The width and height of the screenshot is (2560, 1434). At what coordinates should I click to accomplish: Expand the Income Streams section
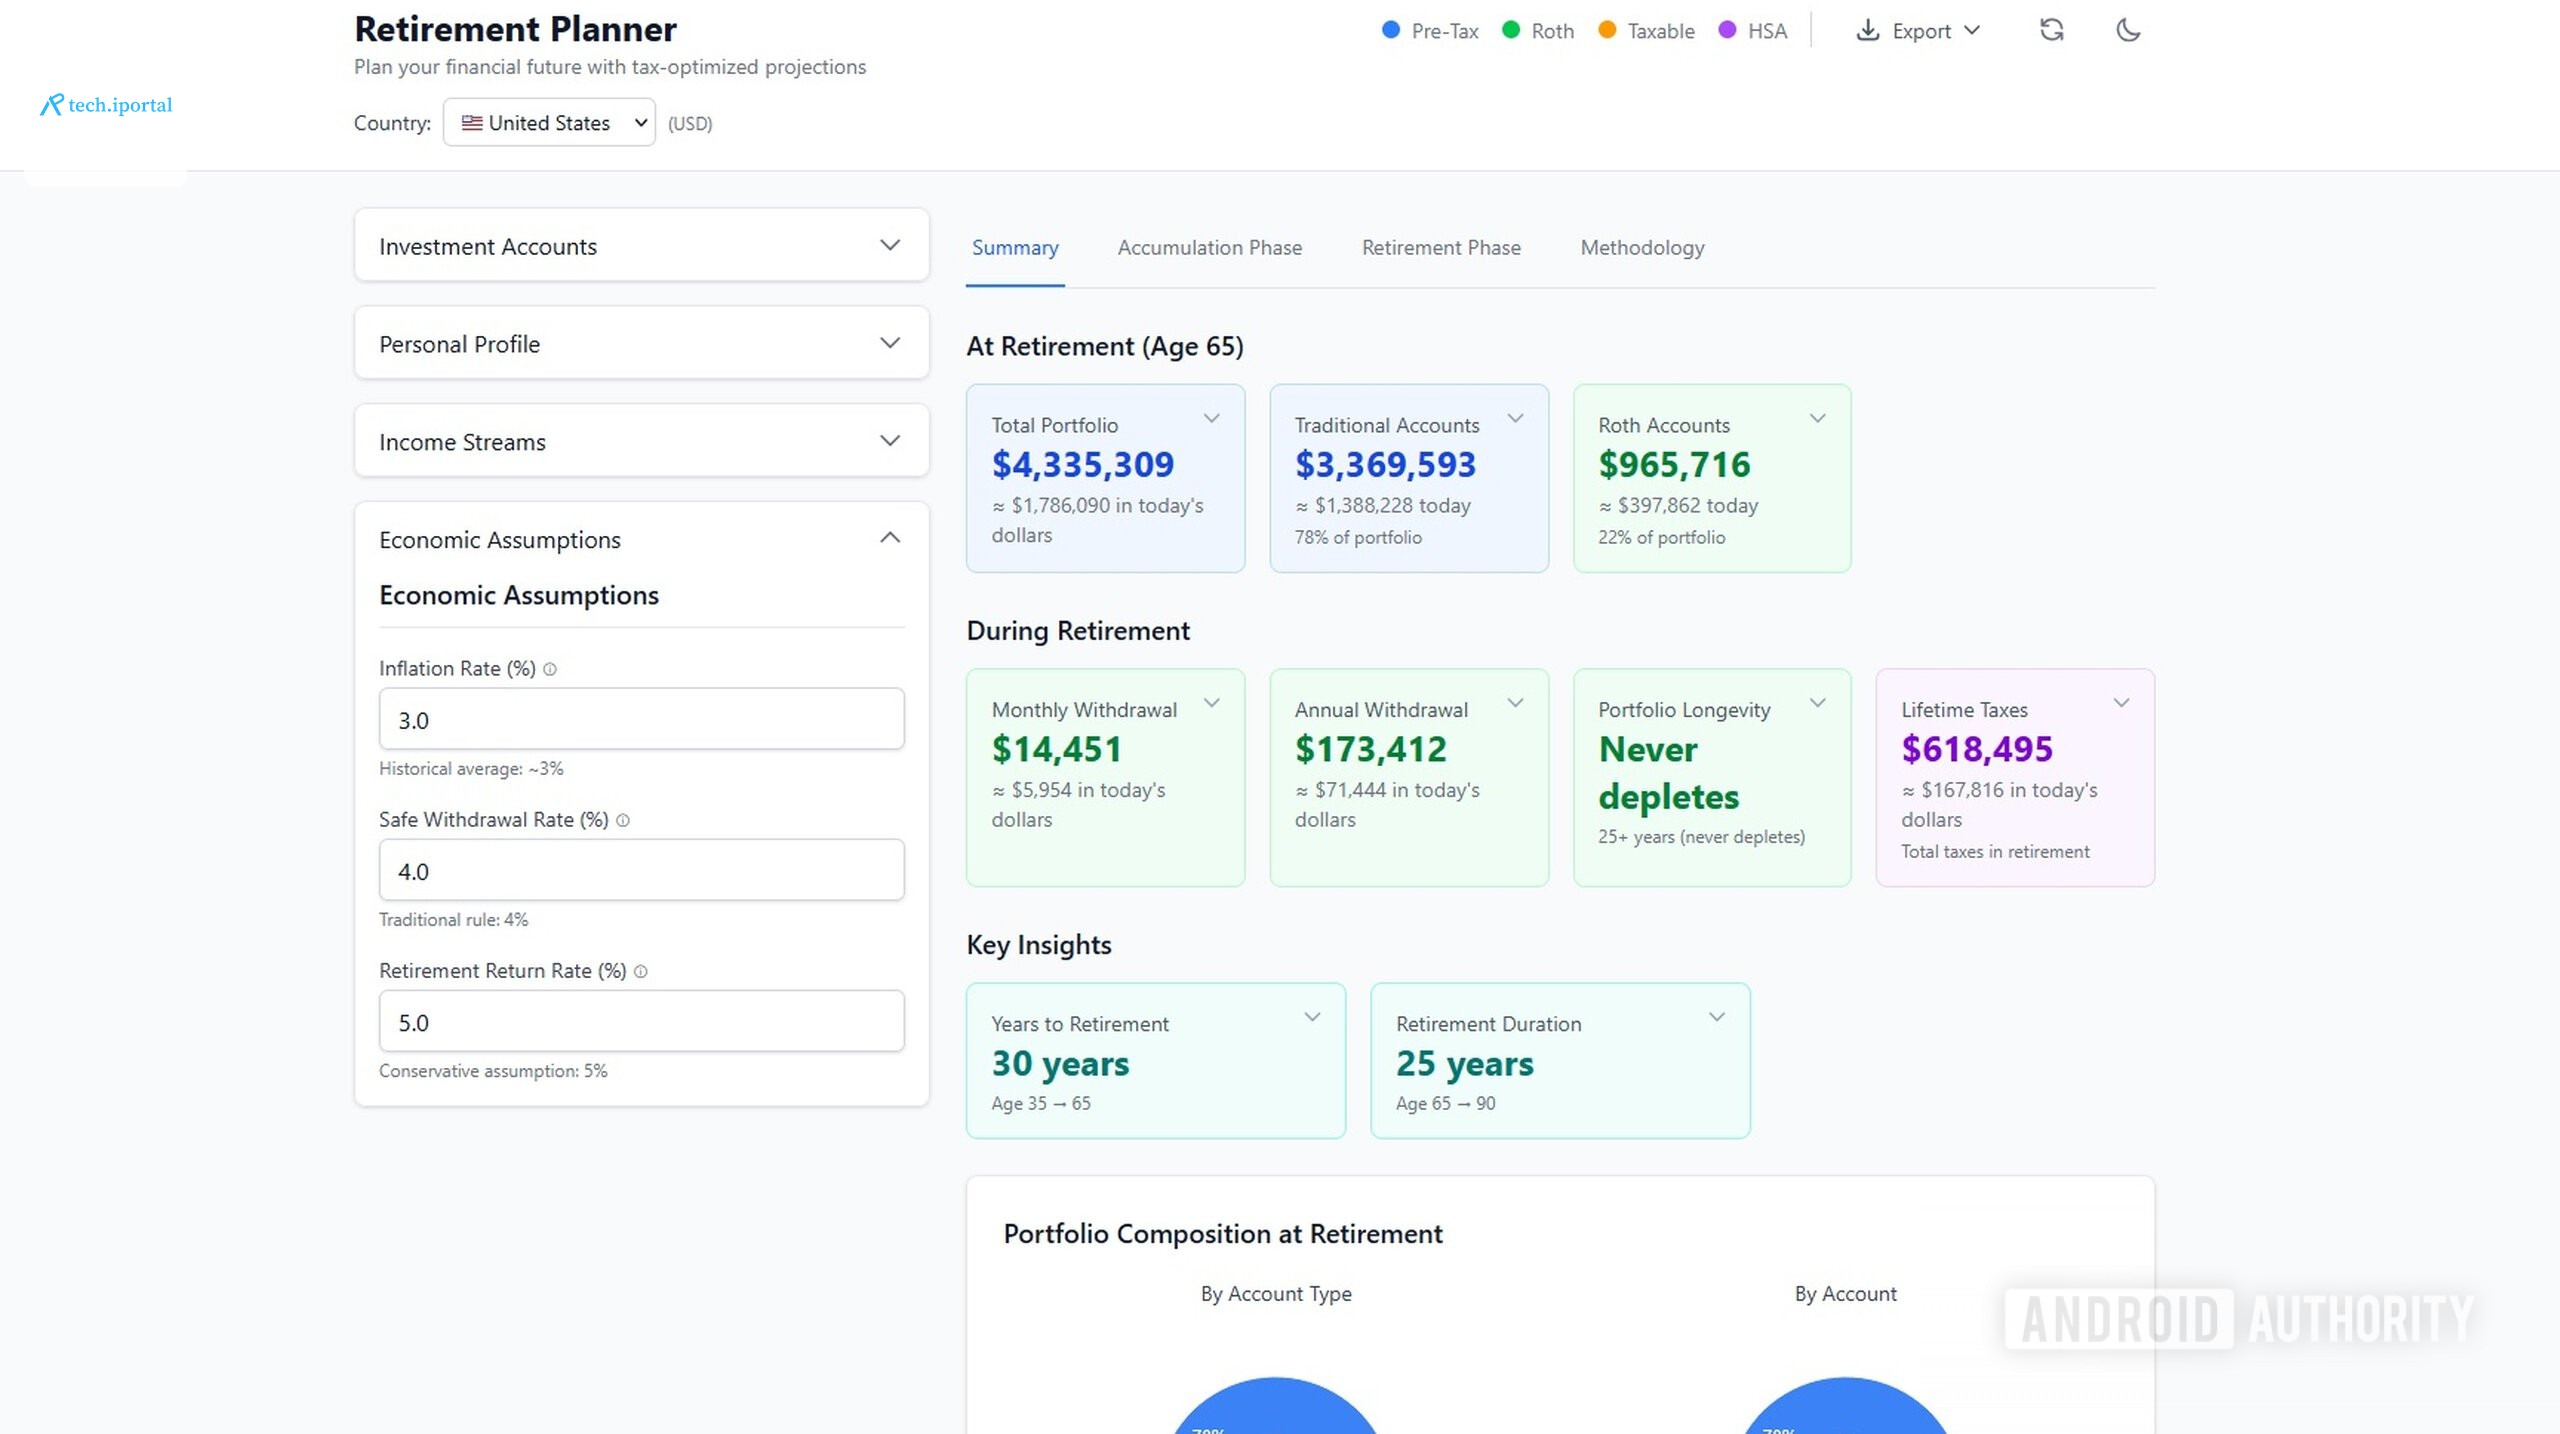(x=641, y=441)
